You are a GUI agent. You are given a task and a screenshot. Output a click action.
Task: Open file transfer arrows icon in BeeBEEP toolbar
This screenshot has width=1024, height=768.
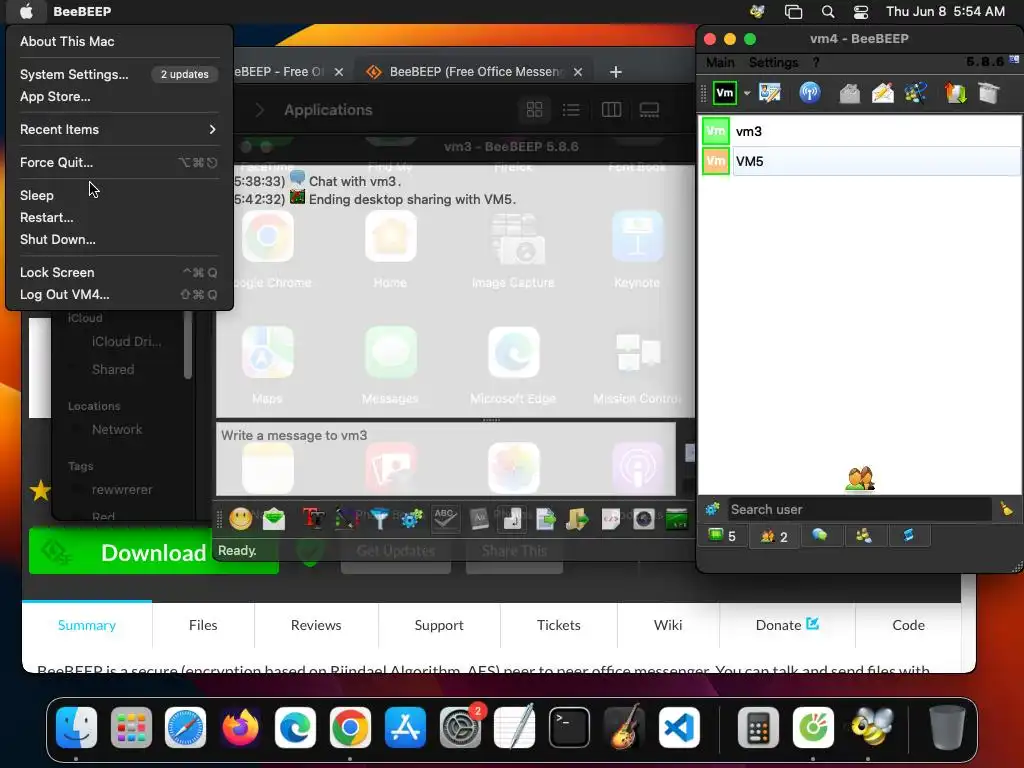coord(955,93)
